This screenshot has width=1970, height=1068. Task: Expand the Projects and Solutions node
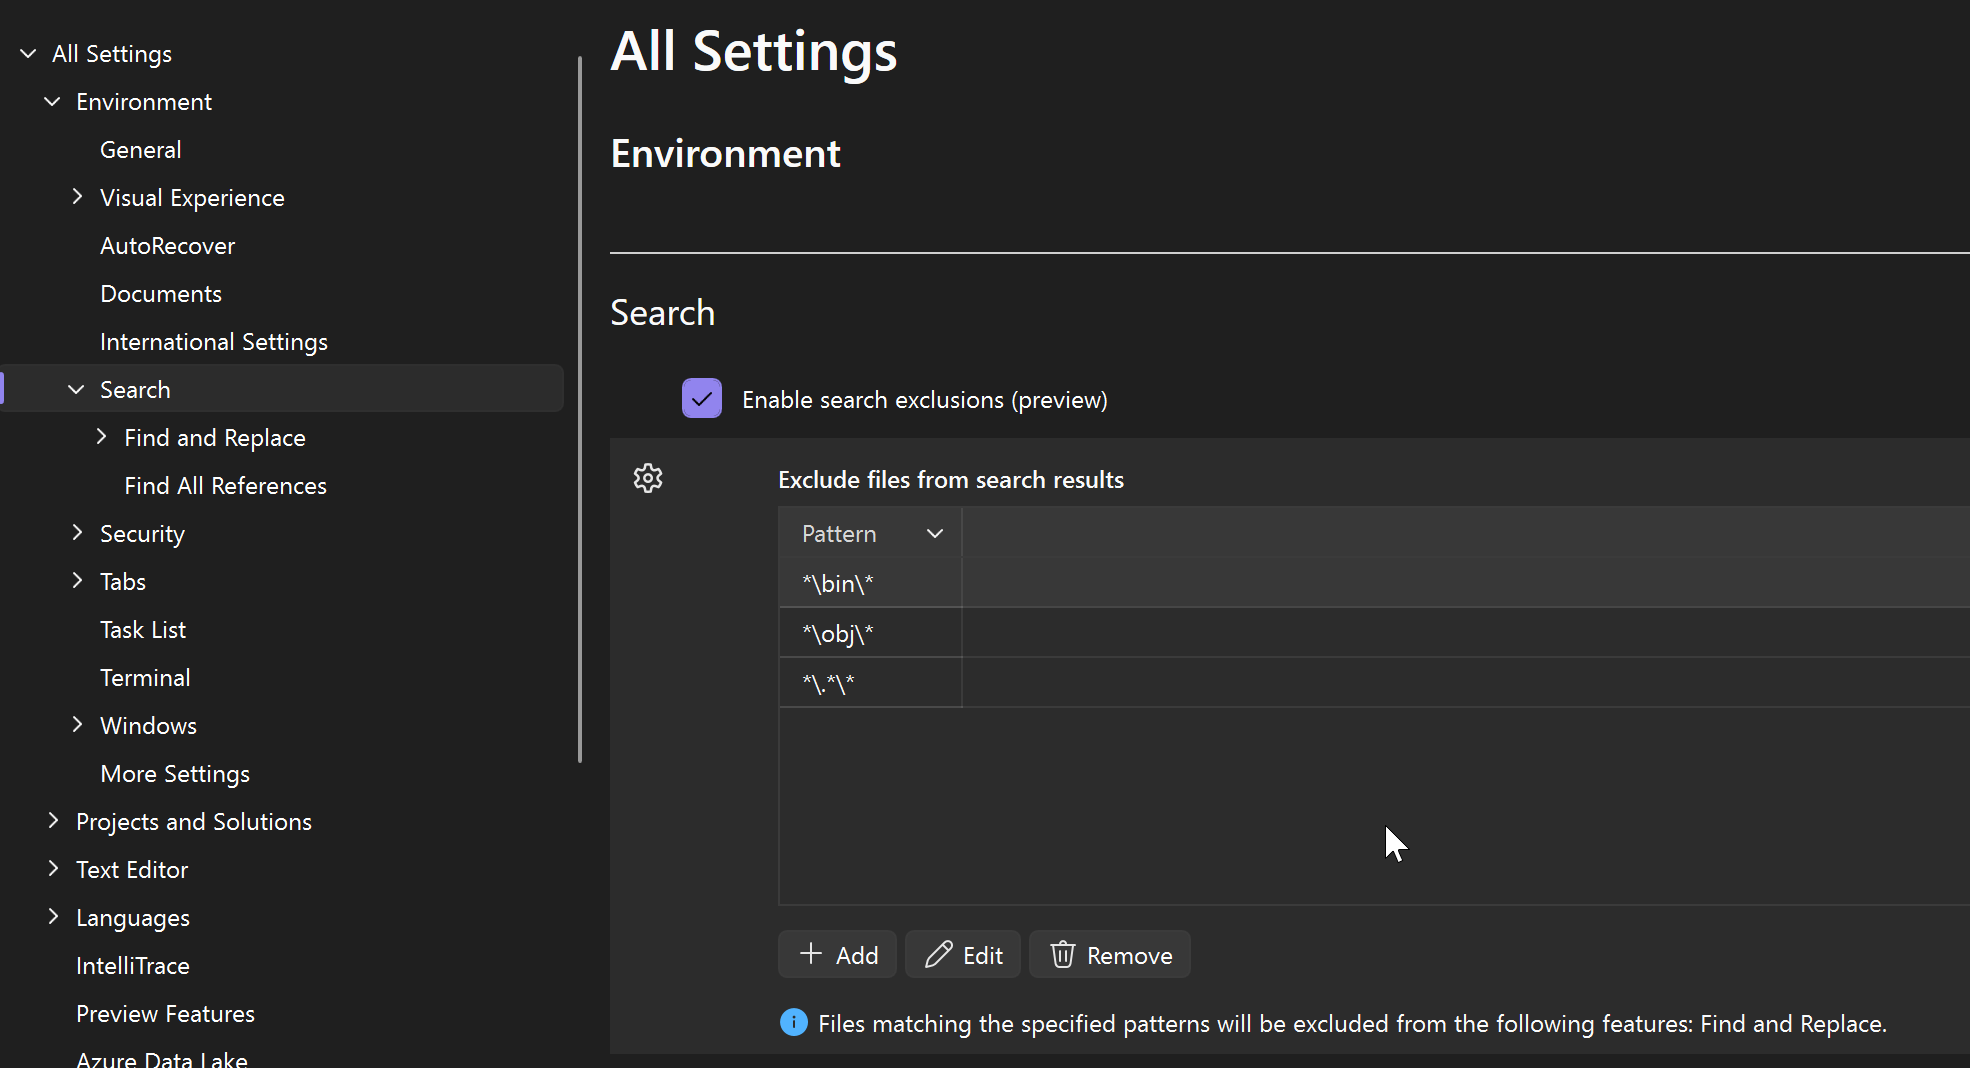[x=53, y=821]
